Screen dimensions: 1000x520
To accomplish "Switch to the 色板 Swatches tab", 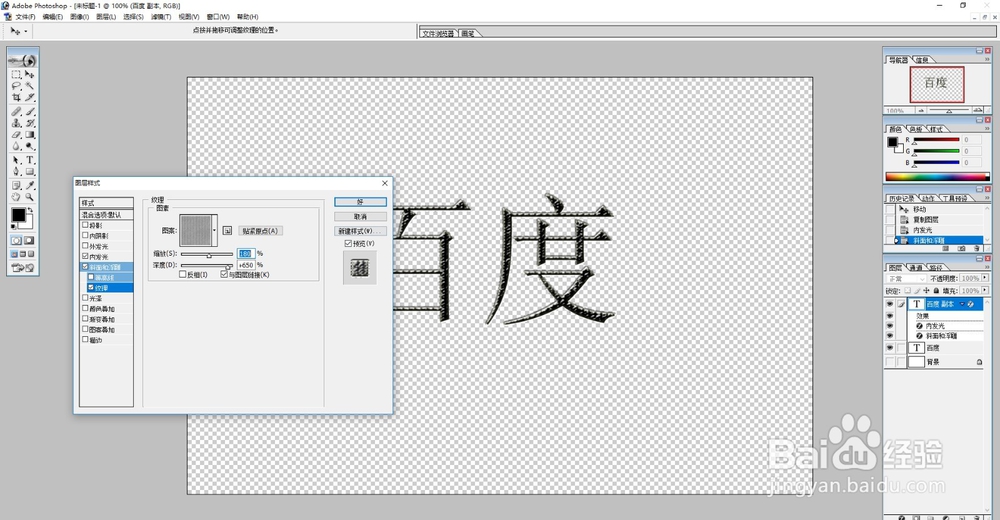I will (x=916, y=129).
